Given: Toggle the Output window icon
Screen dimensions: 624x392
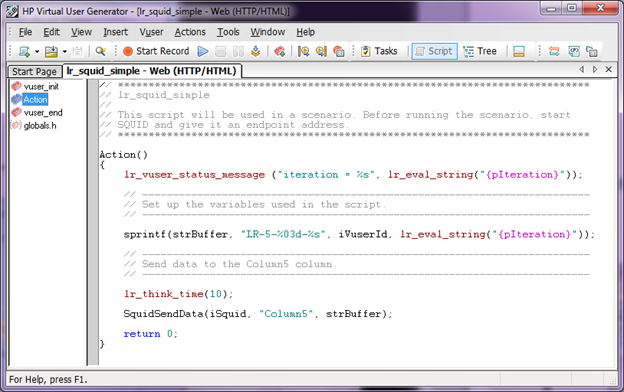Looking at the screenshot, I should pos(519,51).
